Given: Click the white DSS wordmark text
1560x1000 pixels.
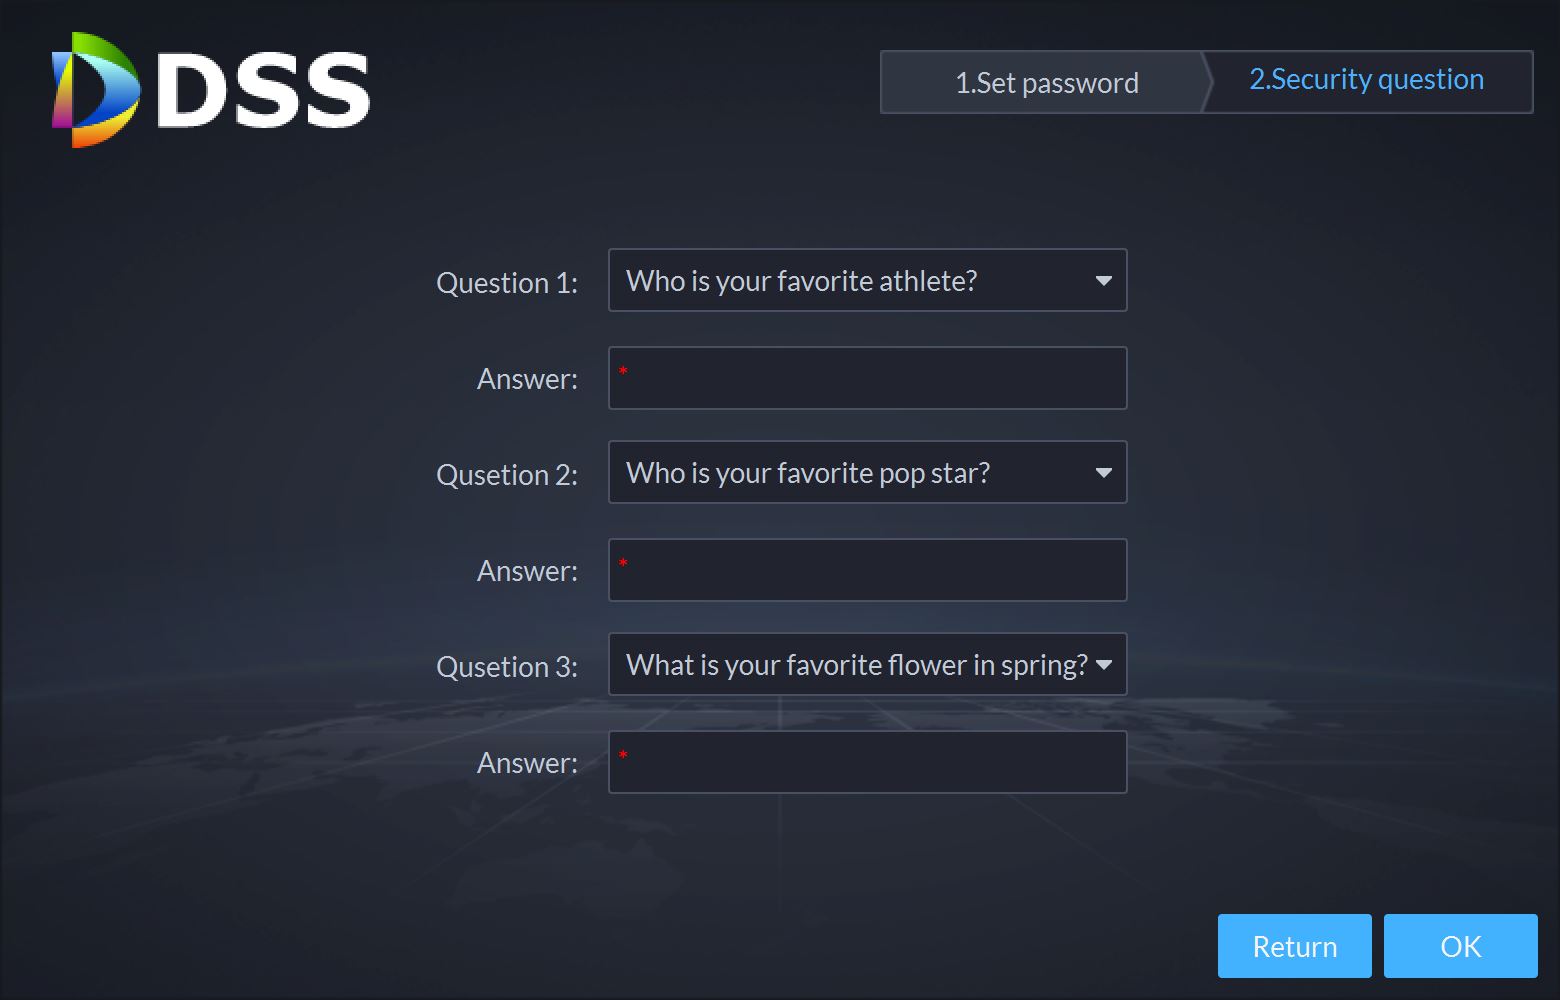Looking at the screenshot, I should click(264, 90).
